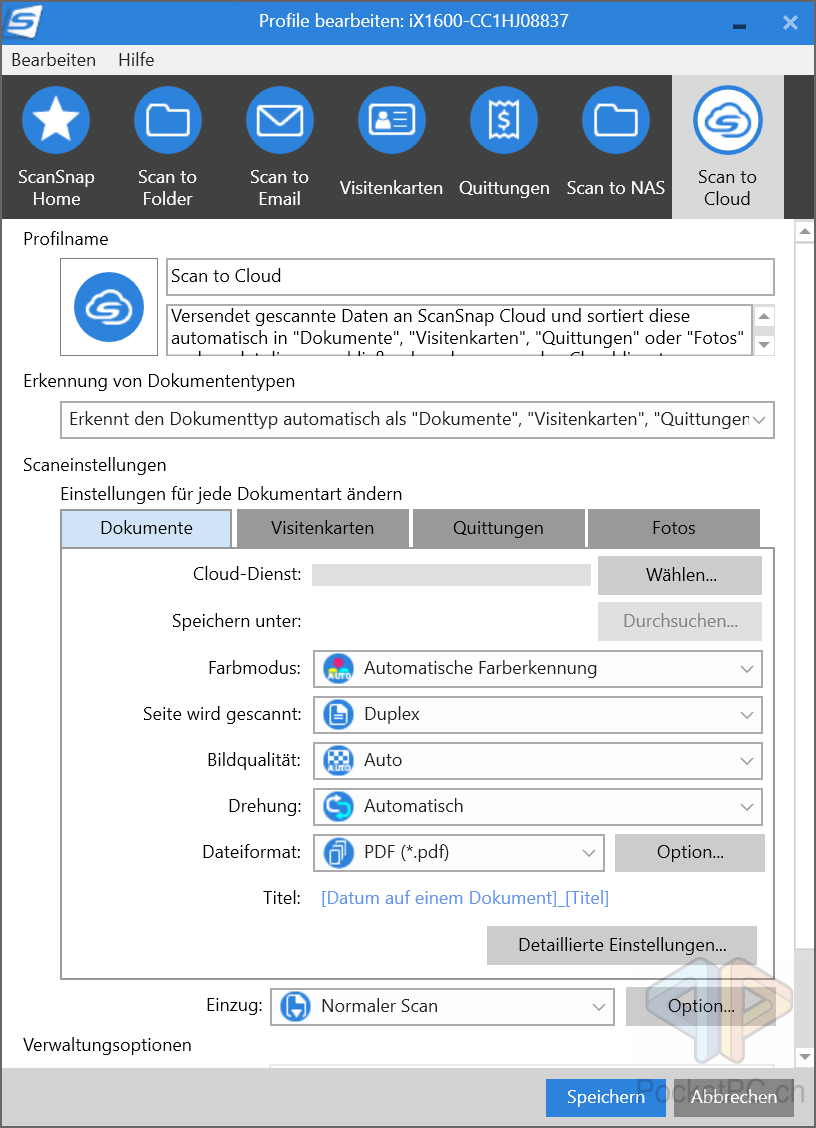The width and height of the screenshot is (816, 1128).
Task: Cancel editing with Abbrechen
Action: (x=734, y=1097)
